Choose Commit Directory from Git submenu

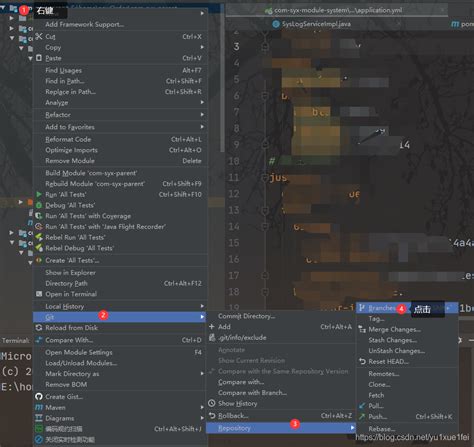pos(246,316)
